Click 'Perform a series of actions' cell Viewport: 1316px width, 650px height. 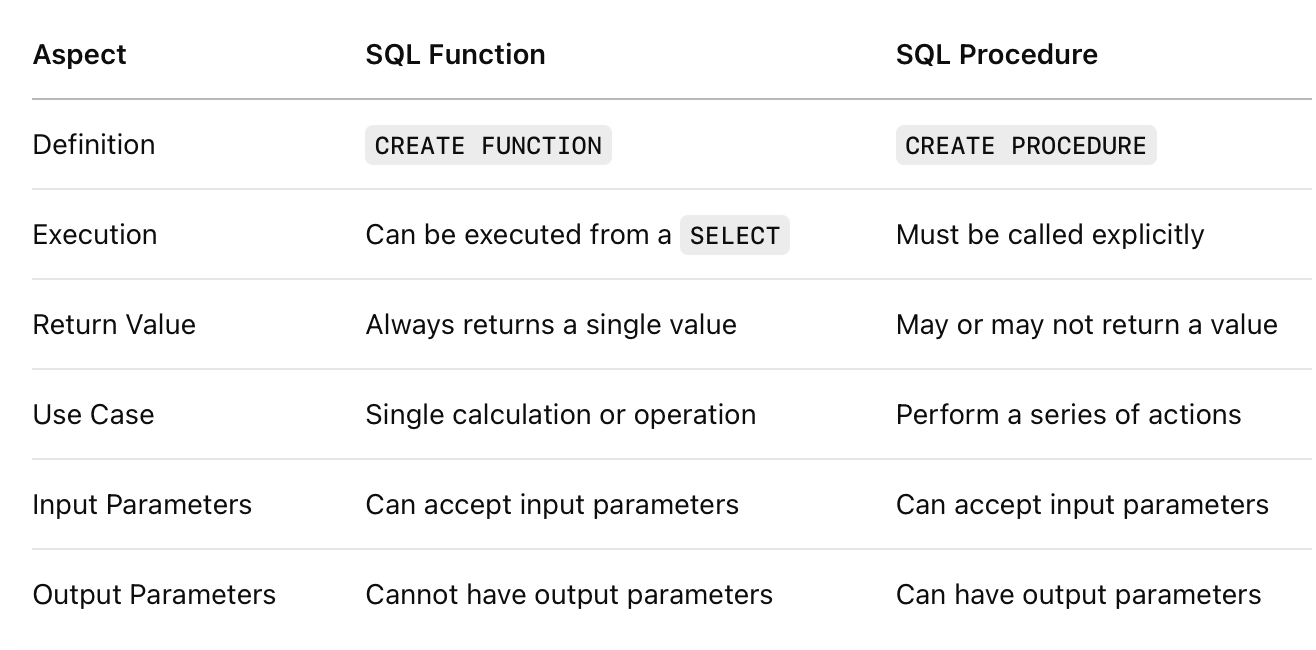1069,415
